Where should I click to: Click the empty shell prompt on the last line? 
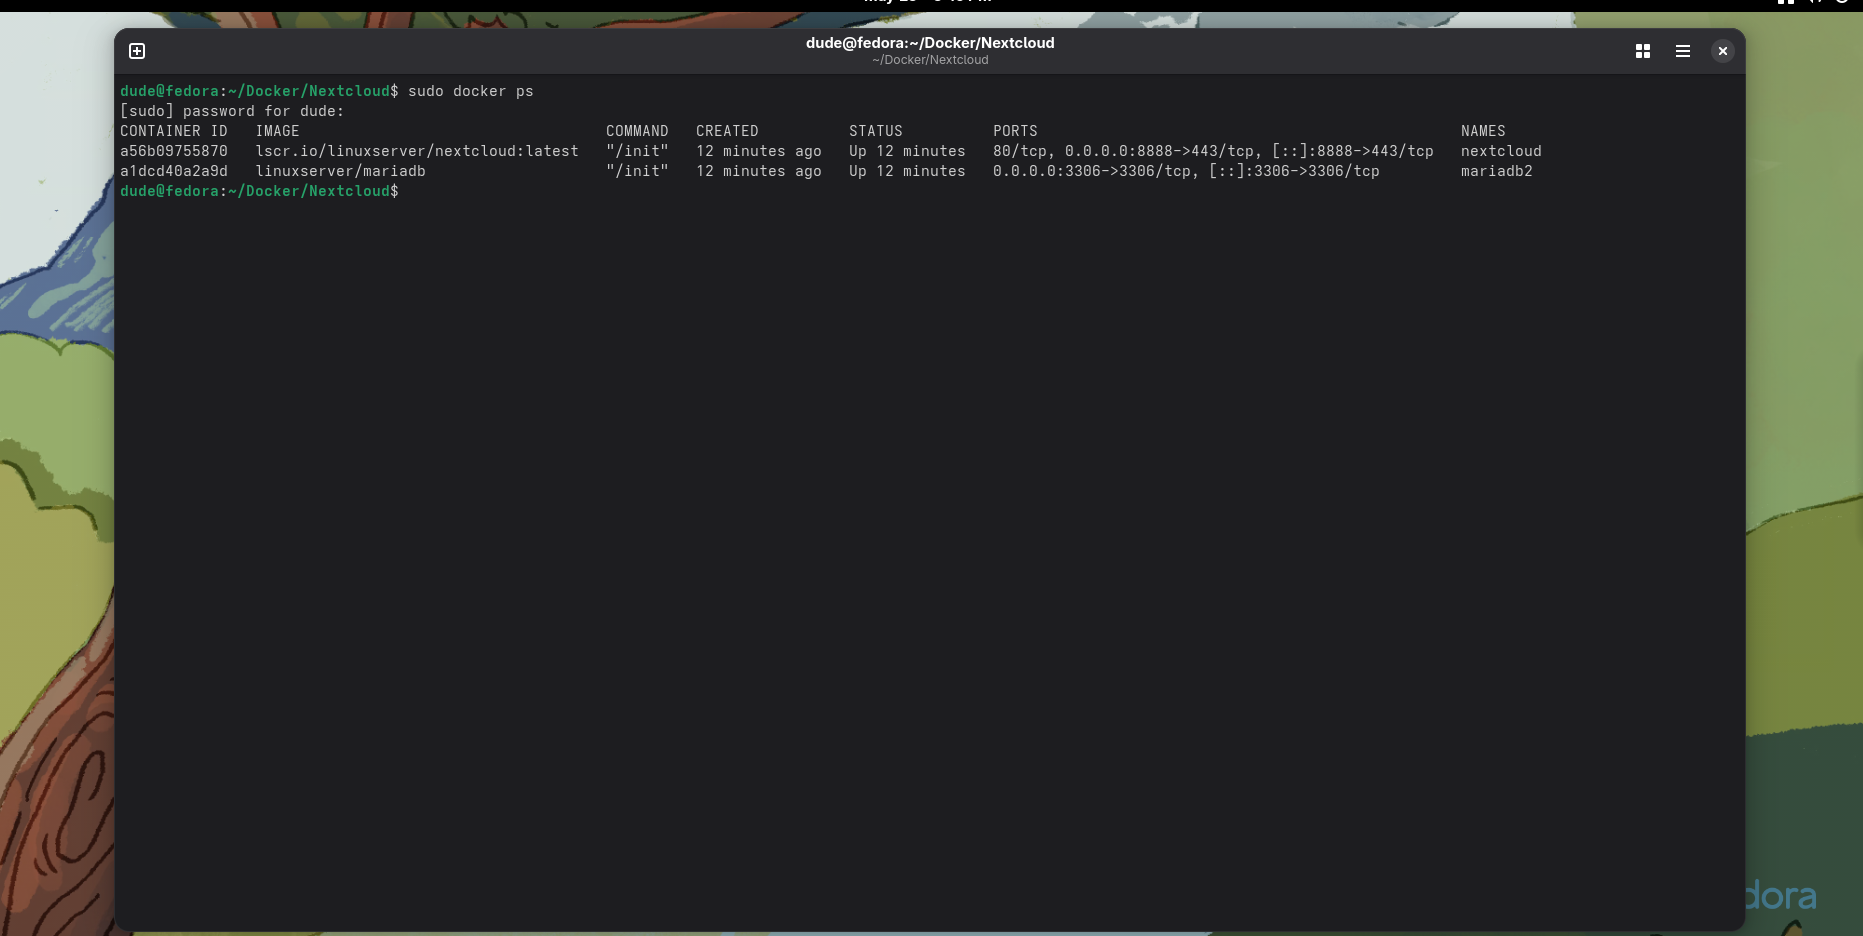(x=259, y=191)
